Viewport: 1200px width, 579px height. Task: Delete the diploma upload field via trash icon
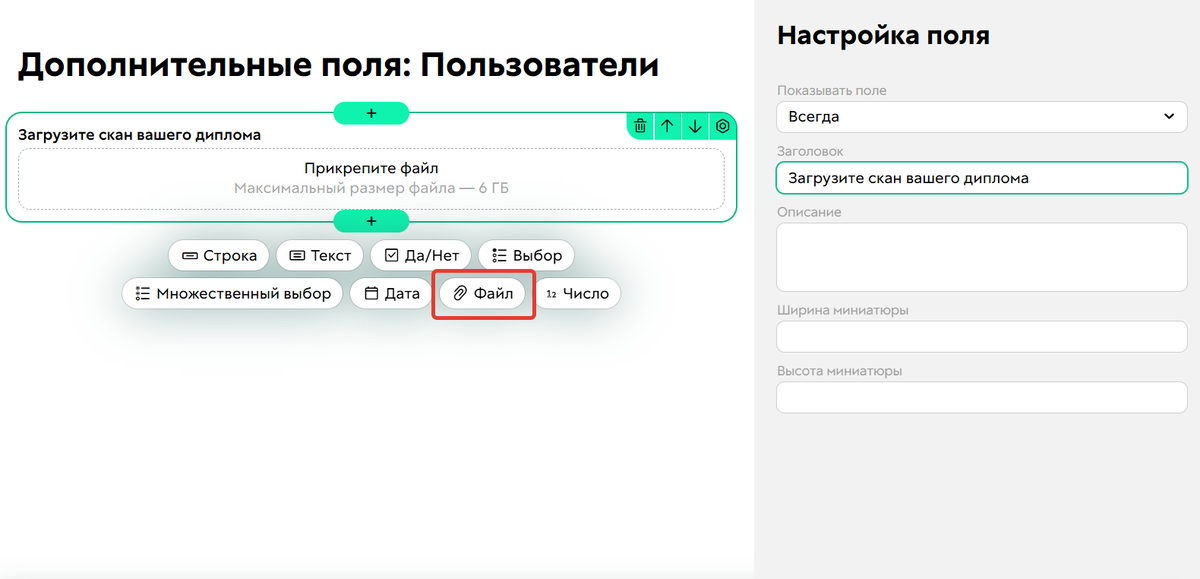(640, 125)
